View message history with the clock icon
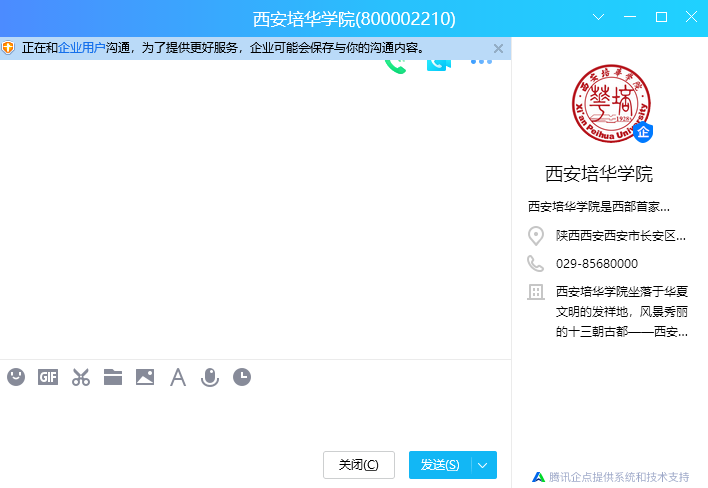Screen dimensions: 708x488 point(242,377)
